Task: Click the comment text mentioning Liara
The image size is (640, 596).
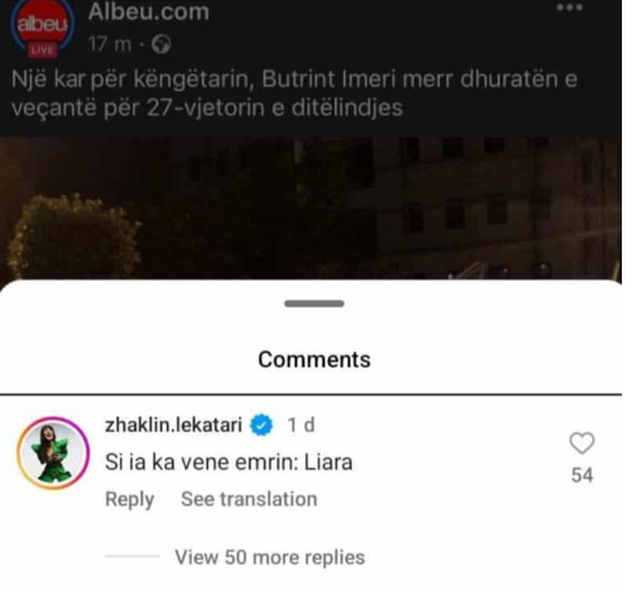Action: (229, 463)
